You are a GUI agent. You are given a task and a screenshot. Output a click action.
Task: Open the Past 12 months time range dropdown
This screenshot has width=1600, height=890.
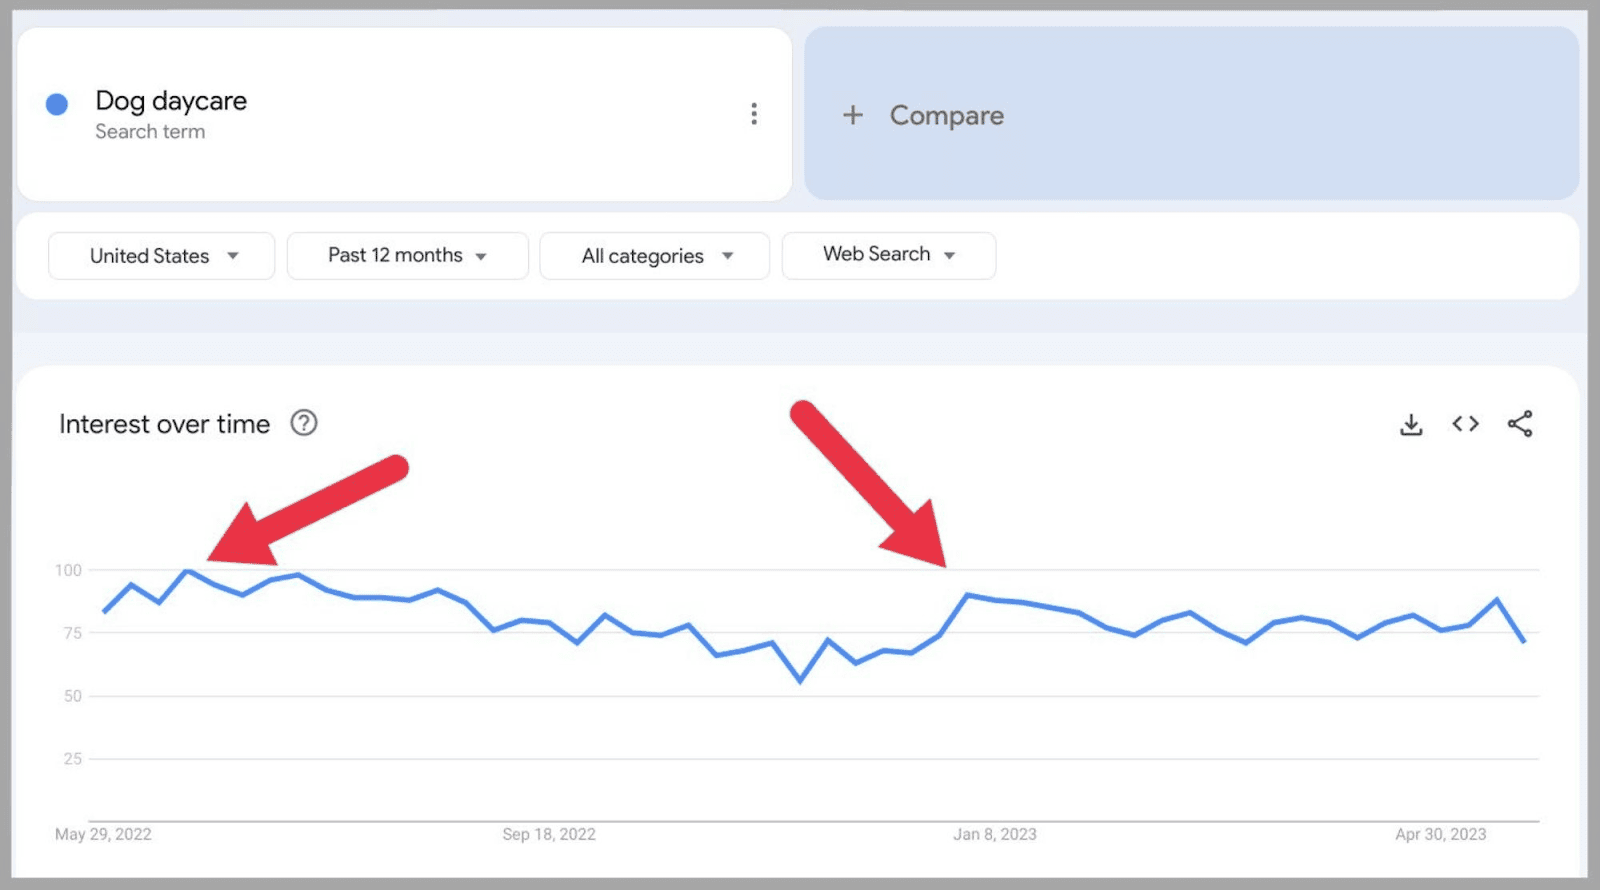click(406, 255)
